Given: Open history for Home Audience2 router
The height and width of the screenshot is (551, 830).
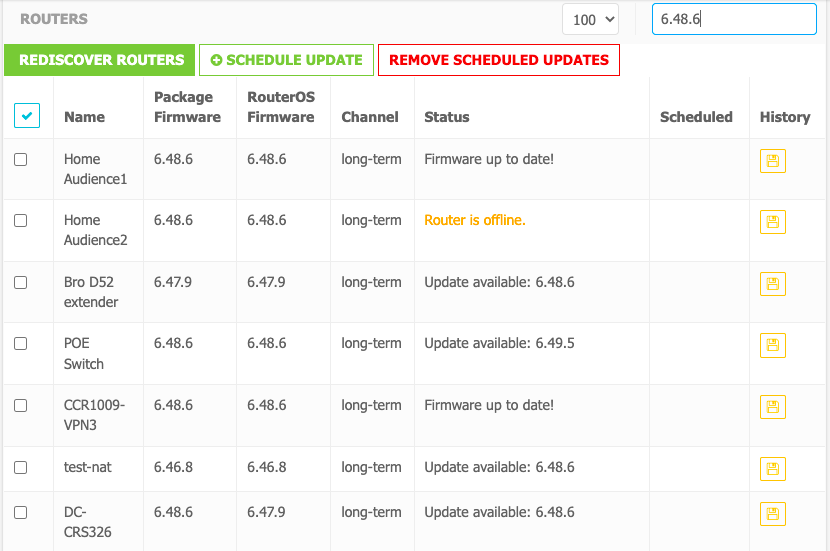Looking at the screenshot, I should pyautogui.click(x=772, y=222).
